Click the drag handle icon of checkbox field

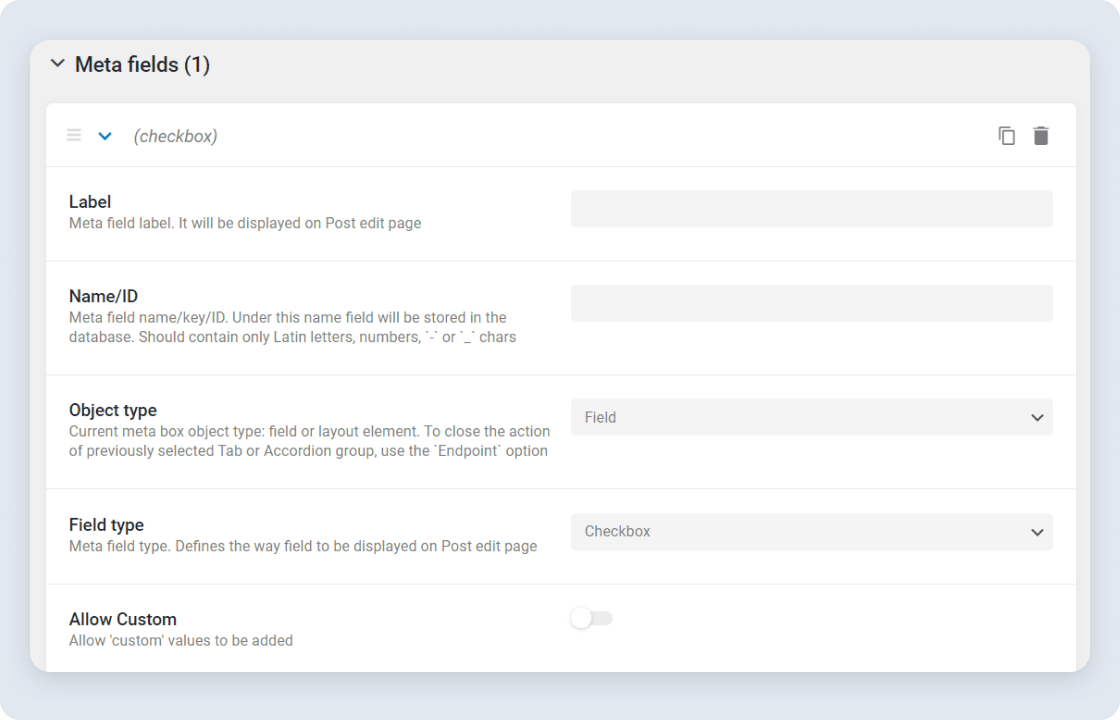74,135
